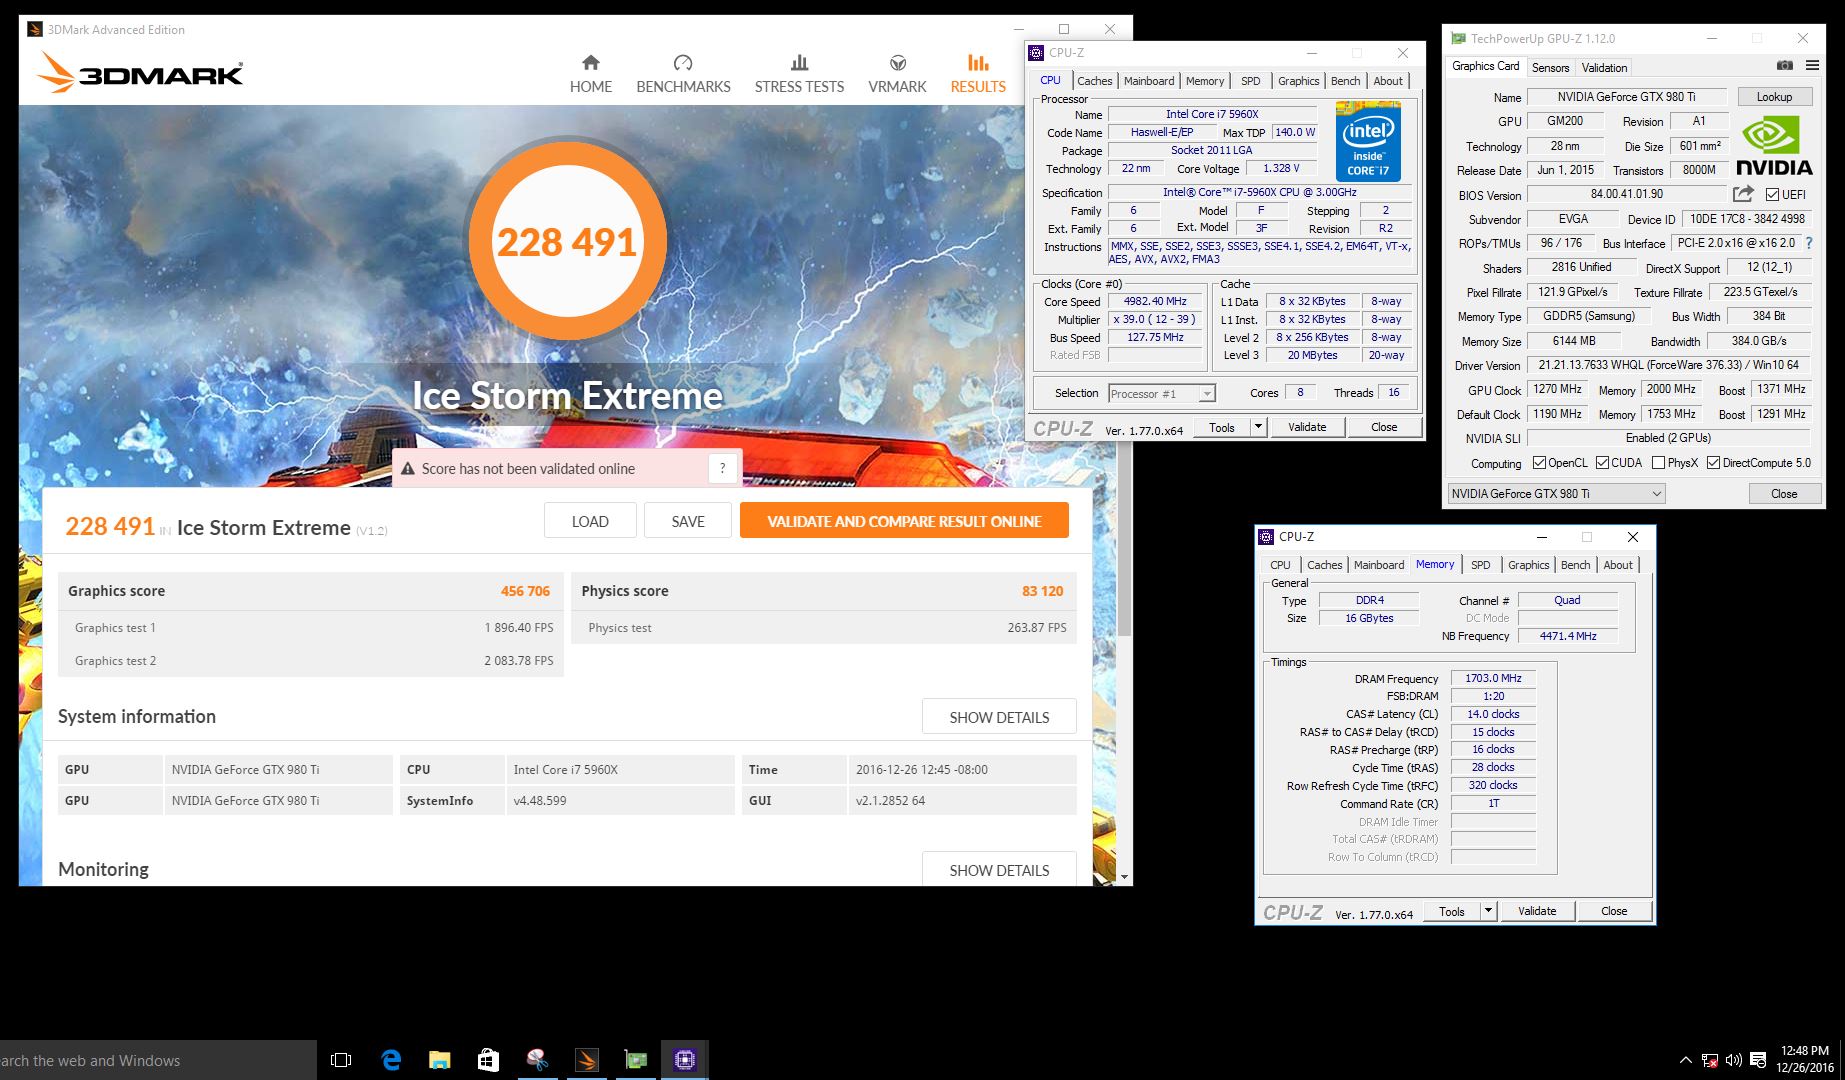Click the taskbar clock showing 12:48 PM

1804,1060
